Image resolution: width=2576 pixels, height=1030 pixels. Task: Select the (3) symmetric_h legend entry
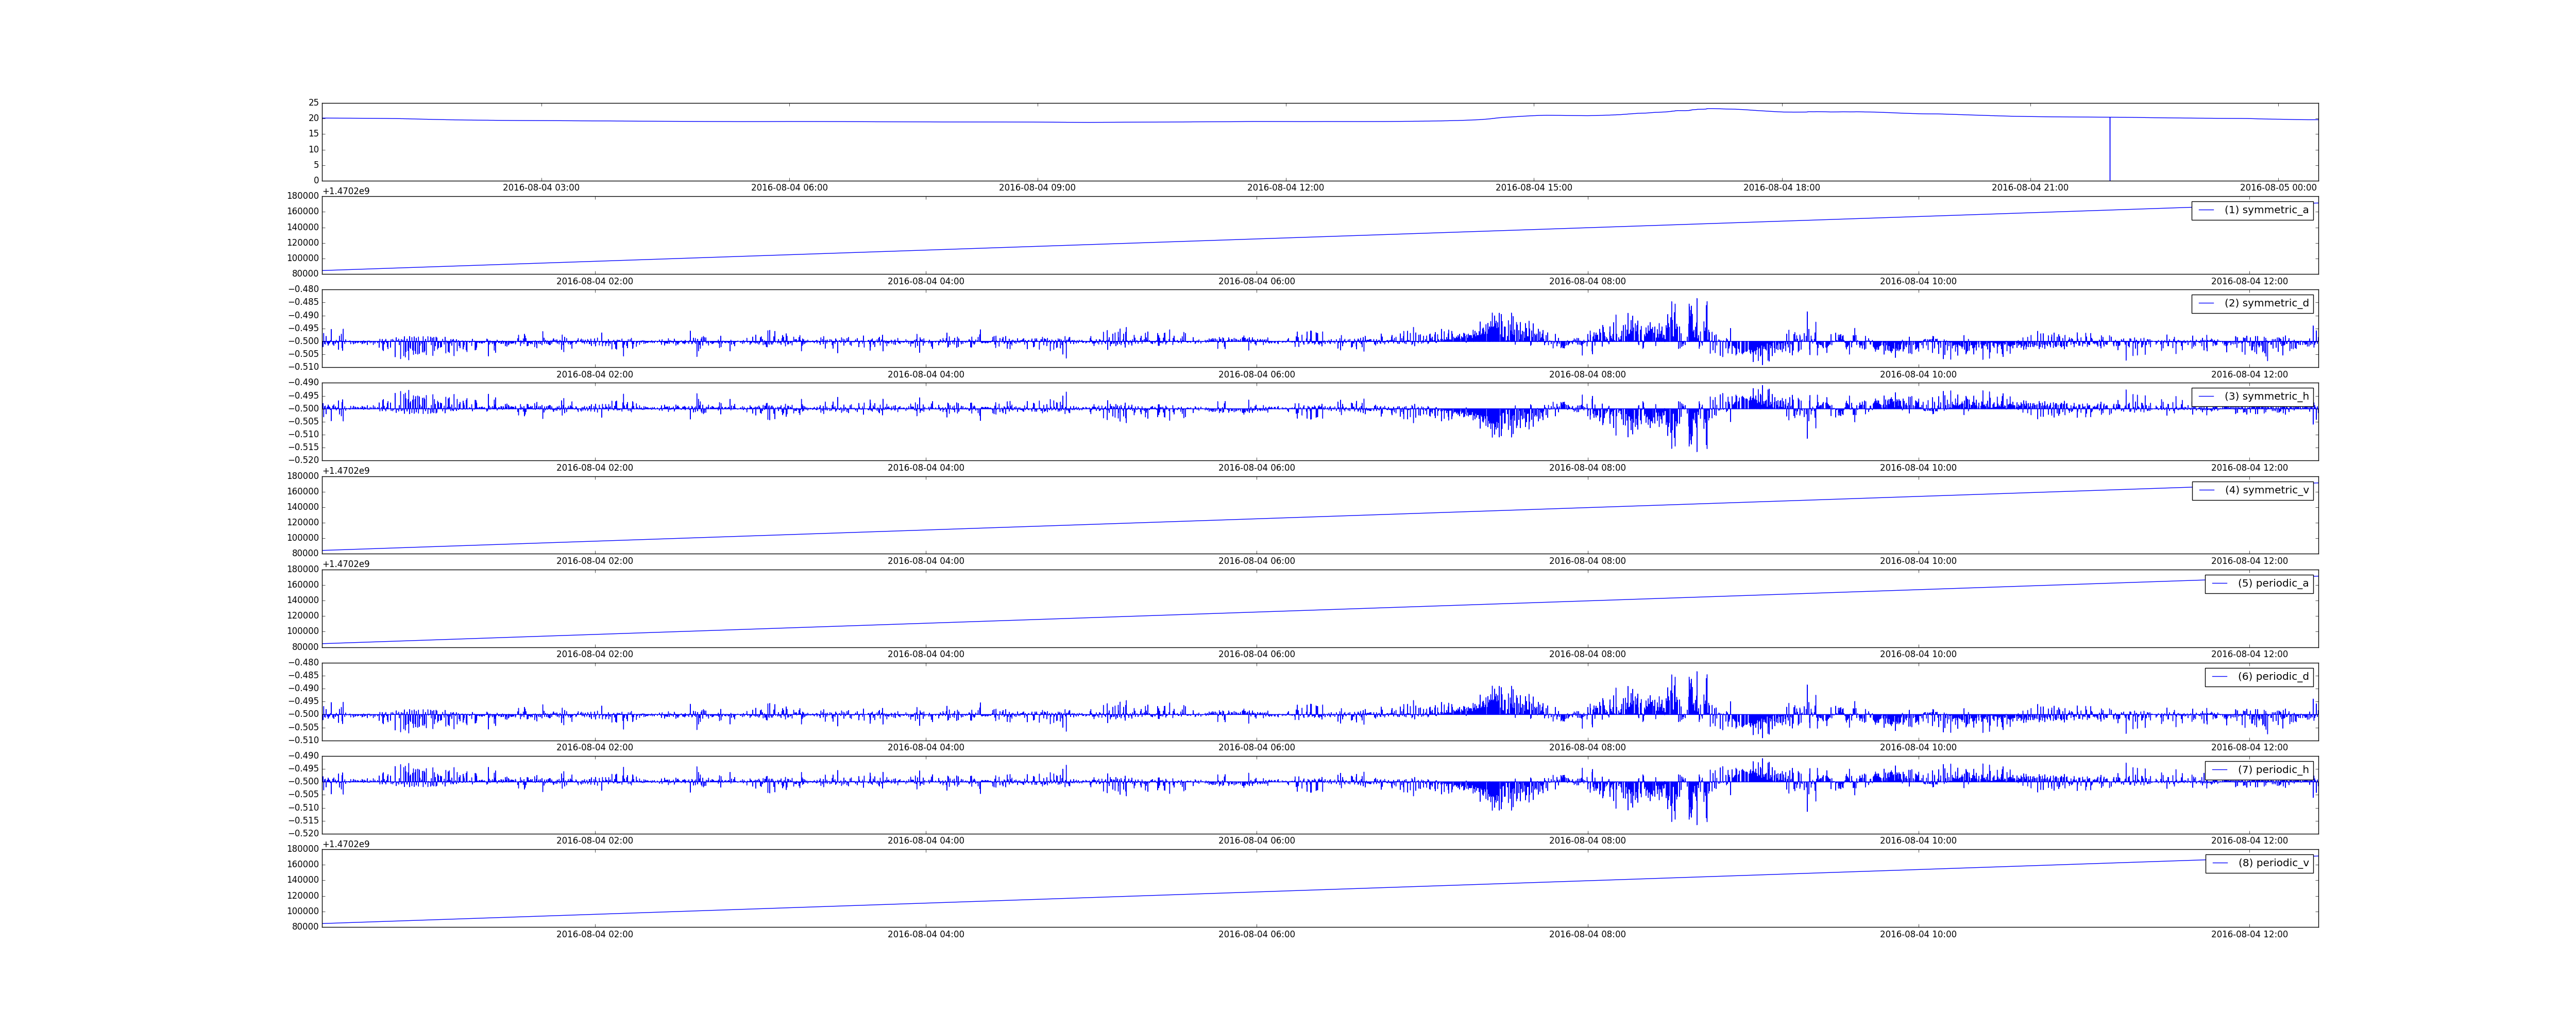click(2266, 396)
